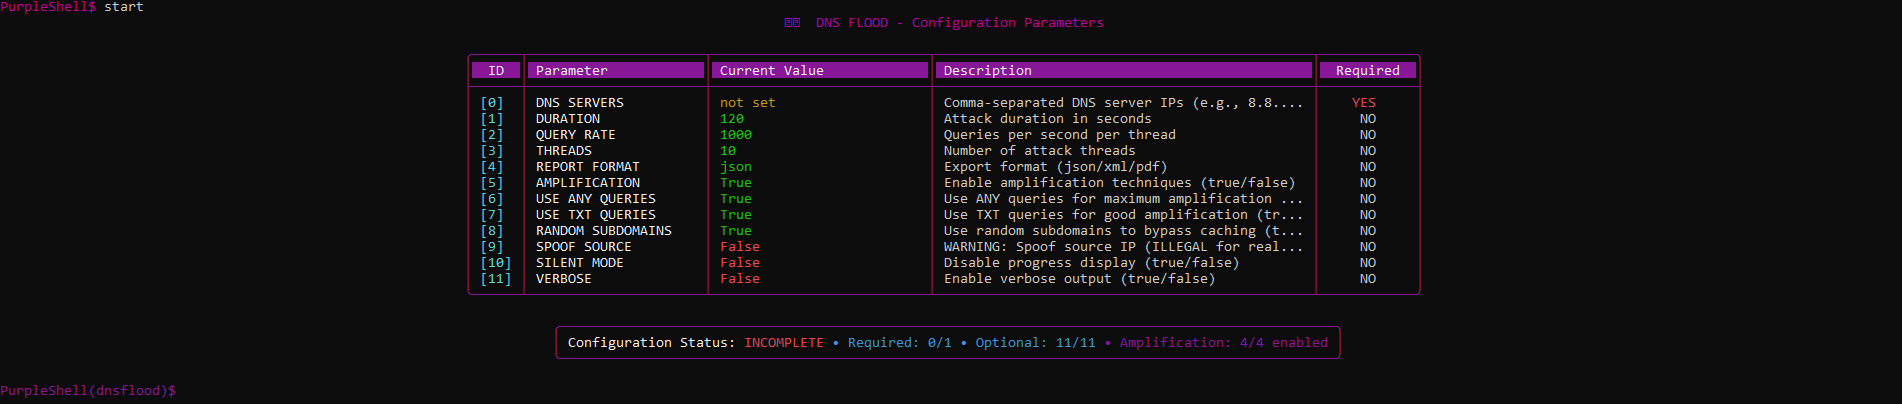This screenshot has width=1902, height=404.
Task: Select the AMPLIFICATION parameter name
Action: click(588, 183)
